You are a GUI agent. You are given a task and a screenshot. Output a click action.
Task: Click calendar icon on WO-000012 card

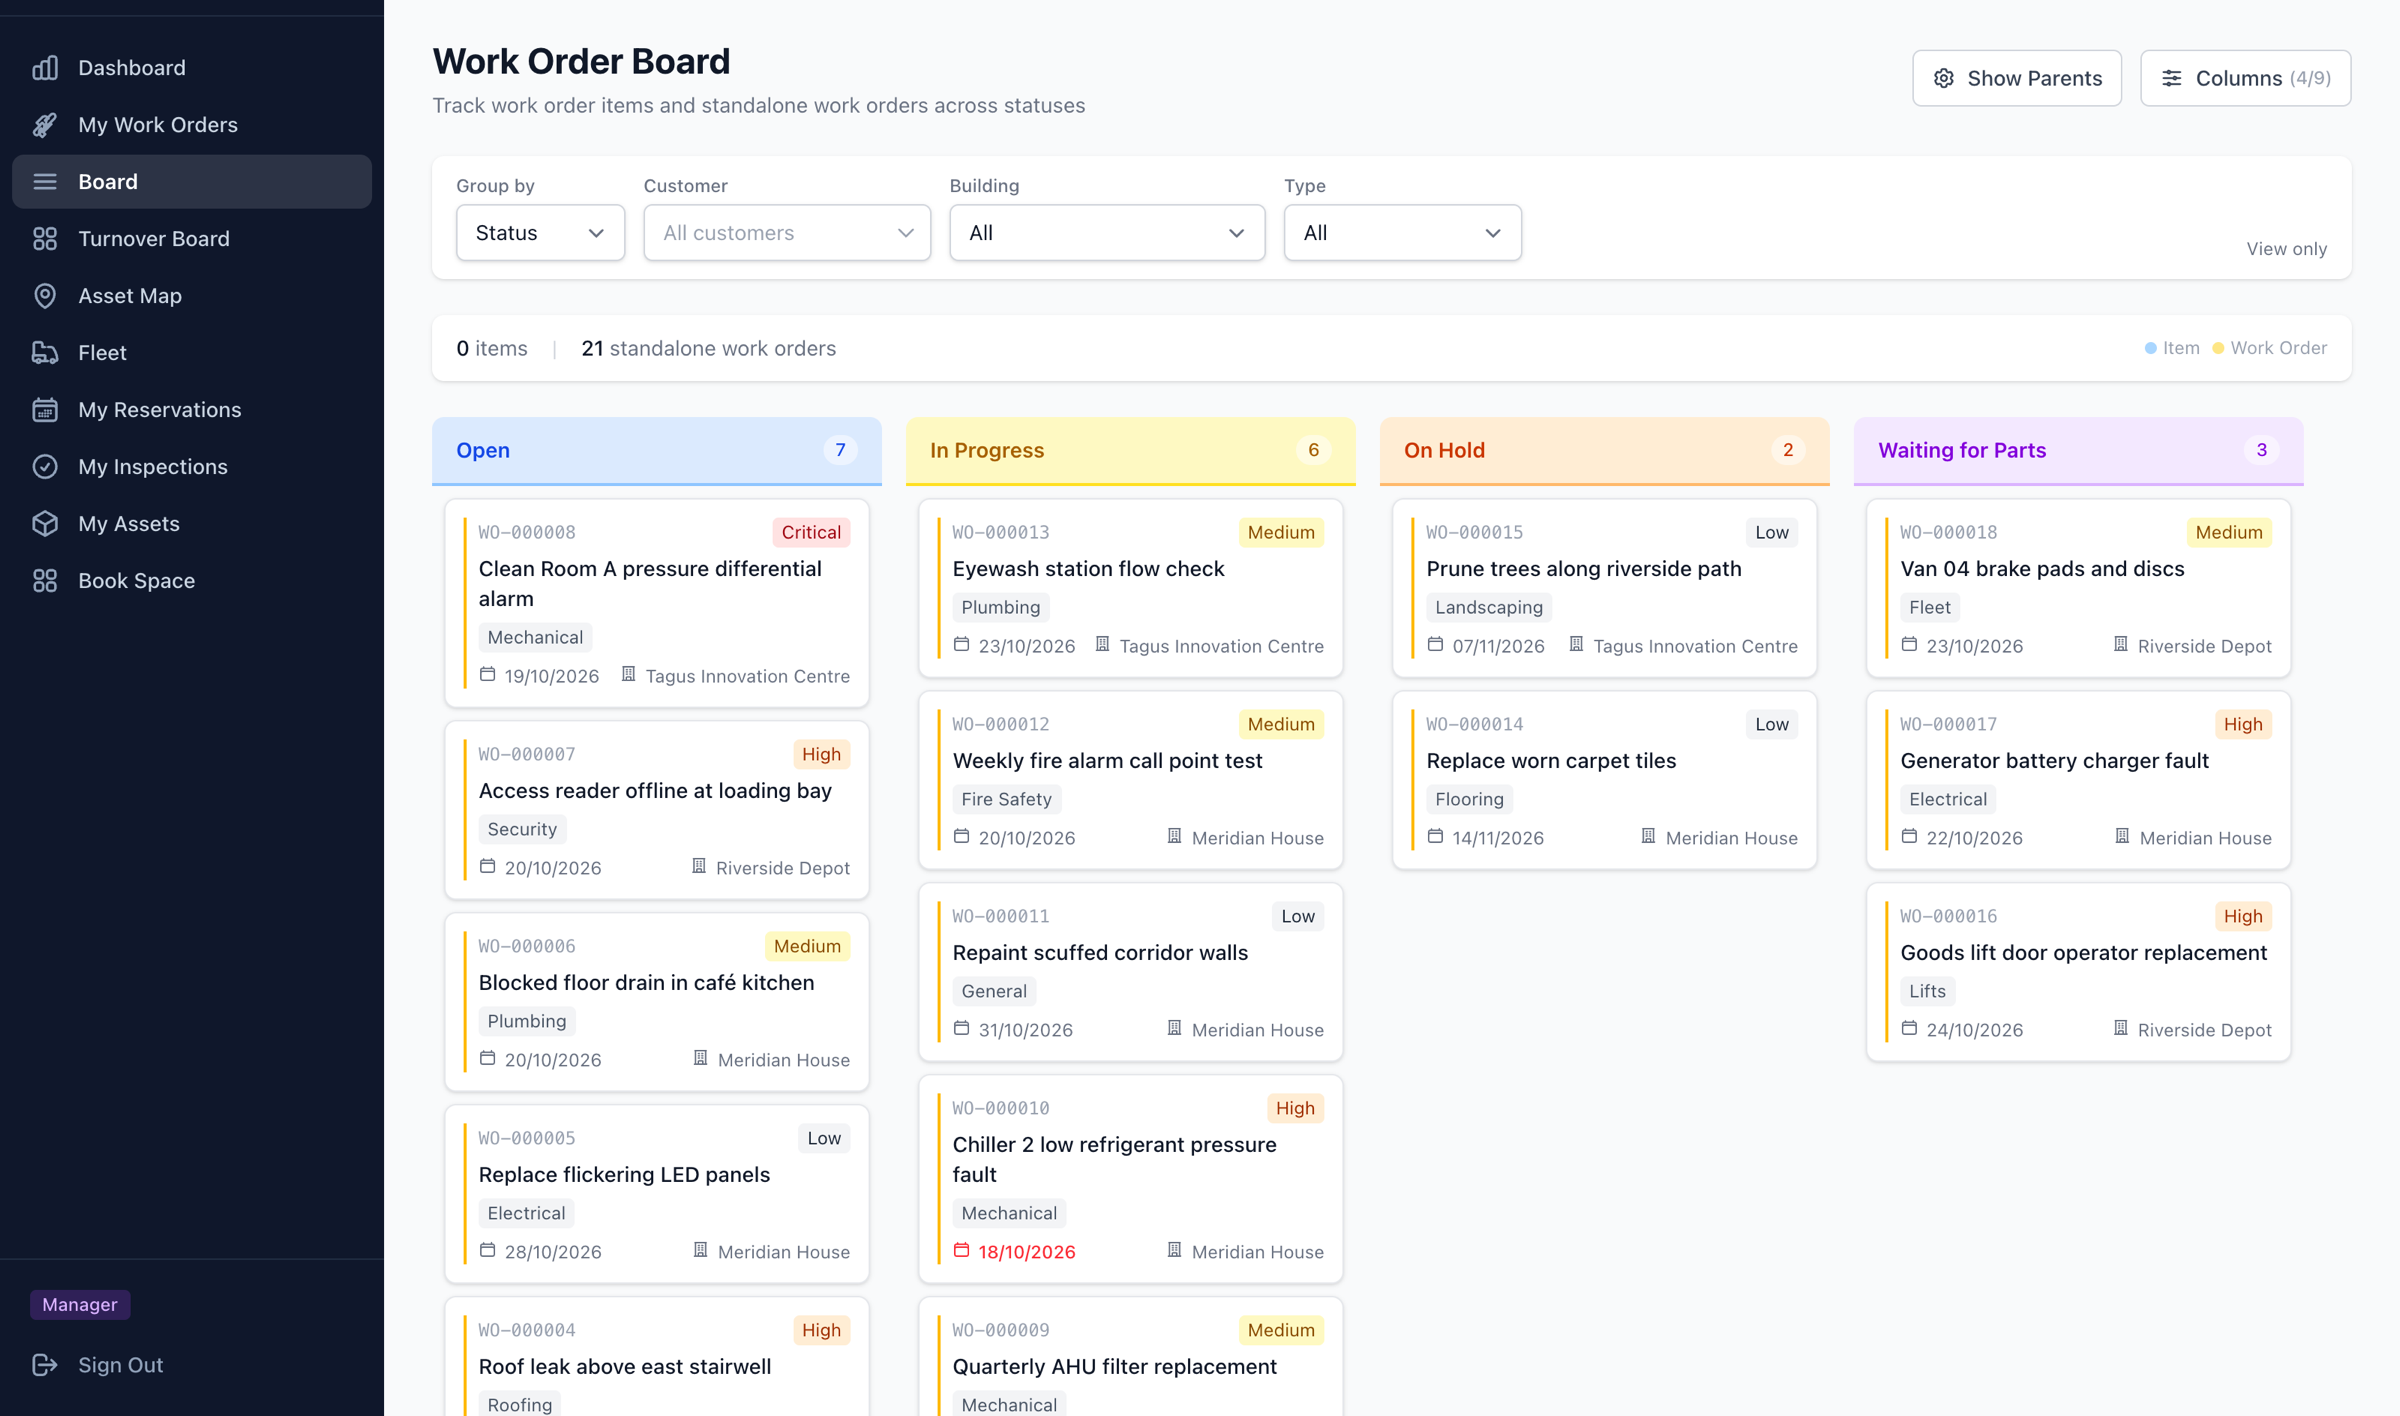click(x=962, y=836)
